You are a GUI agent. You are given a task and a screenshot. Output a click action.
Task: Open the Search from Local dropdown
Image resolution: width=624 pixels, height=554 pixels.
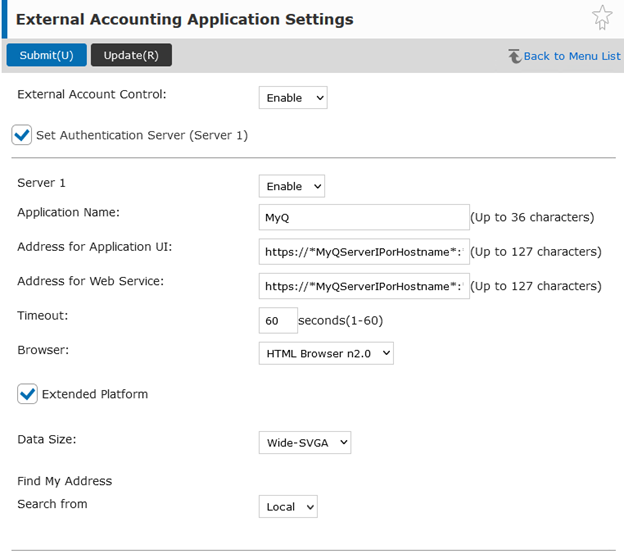288,507
